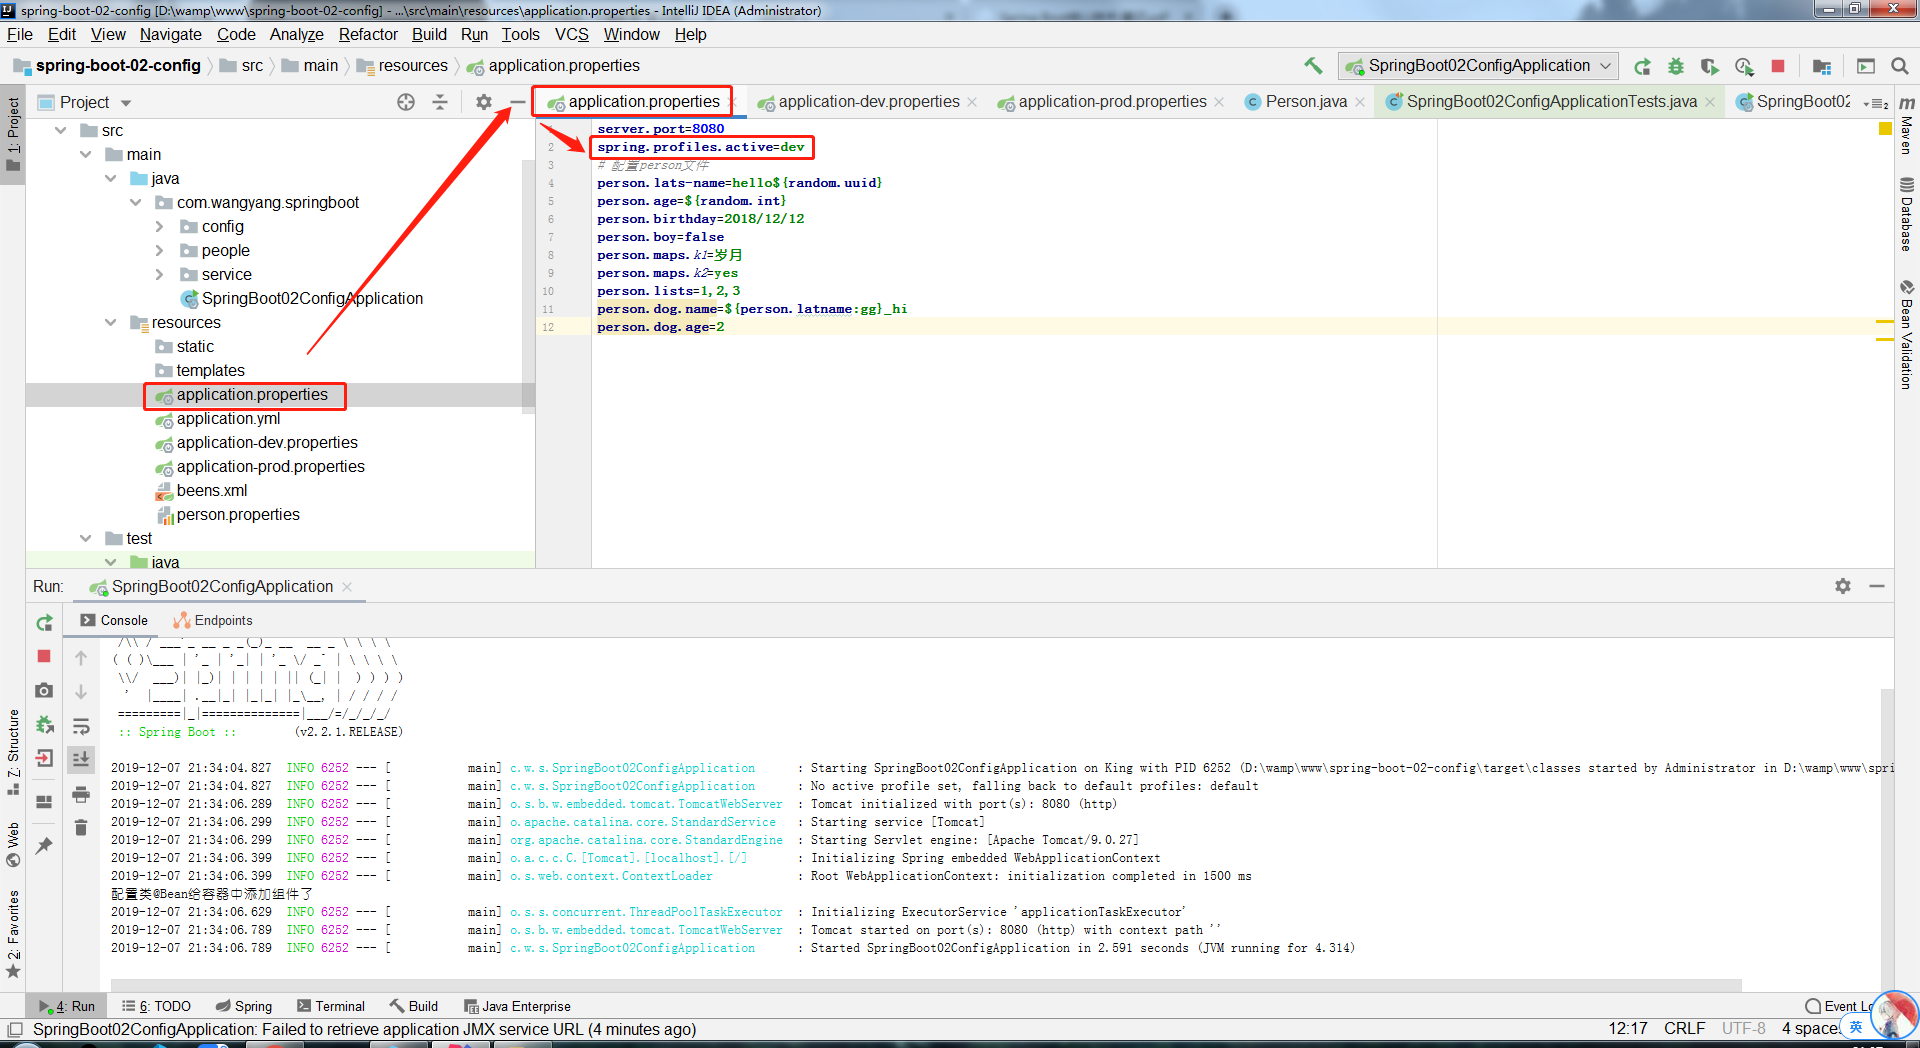Open the Refactor menu
Viewport: 1920px width, 1048px height.
pos(368,34)
